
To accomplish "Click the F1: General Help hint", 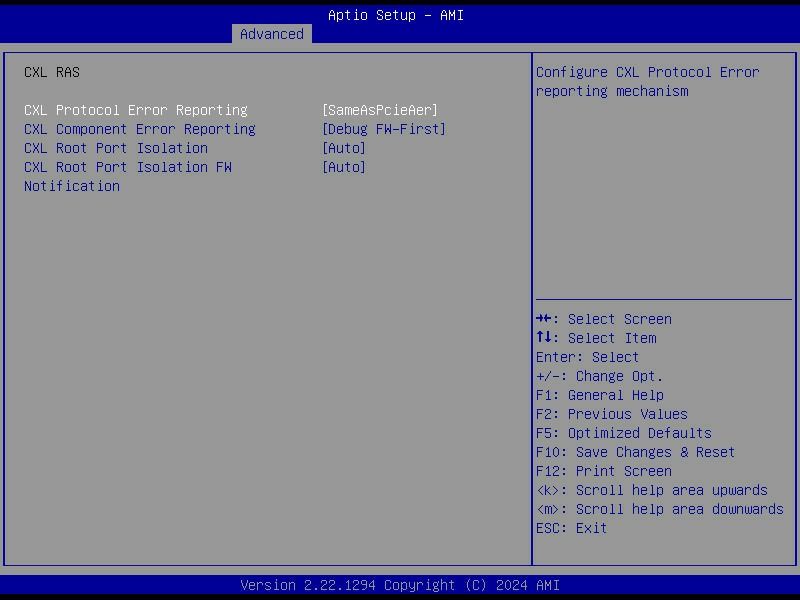I will 599,395.
